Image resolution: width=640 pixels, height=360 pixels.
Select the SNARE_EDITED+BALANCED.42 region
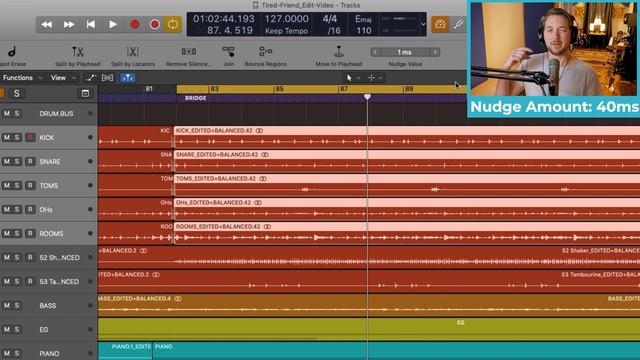(407, 161)
